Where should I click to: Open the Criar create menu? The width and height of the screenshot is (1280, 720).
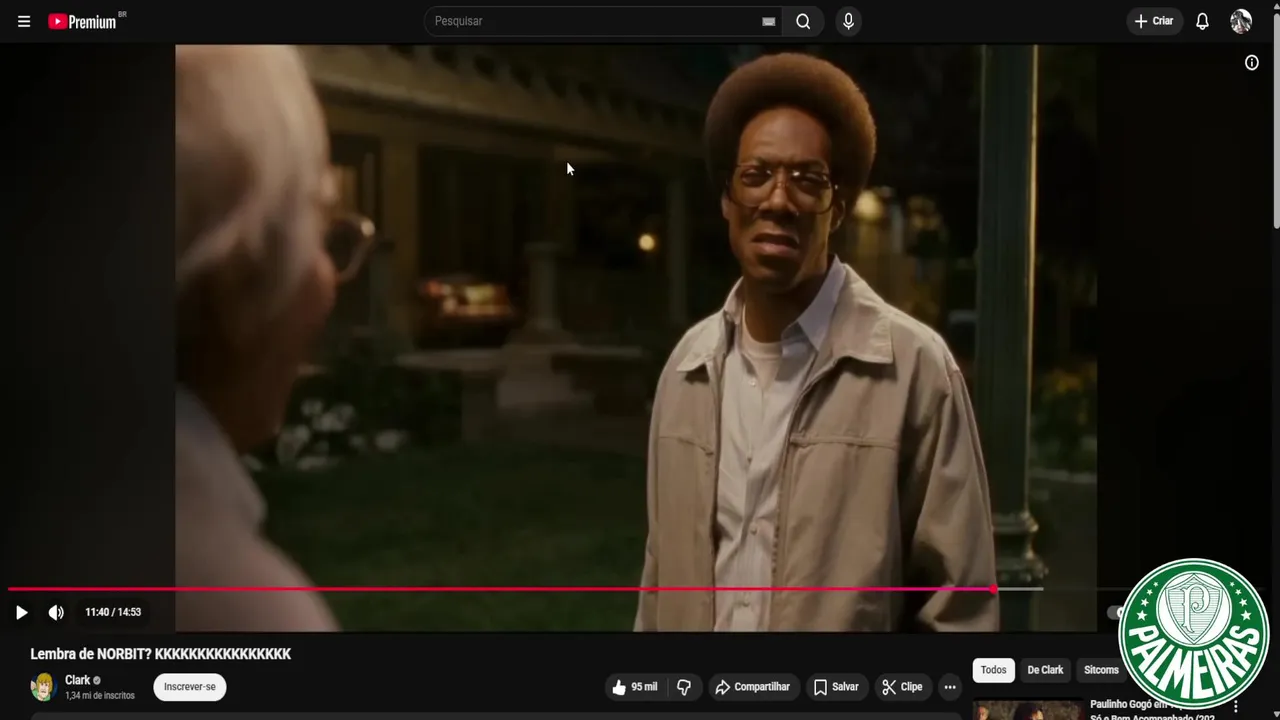click(x=1154, y=21)
